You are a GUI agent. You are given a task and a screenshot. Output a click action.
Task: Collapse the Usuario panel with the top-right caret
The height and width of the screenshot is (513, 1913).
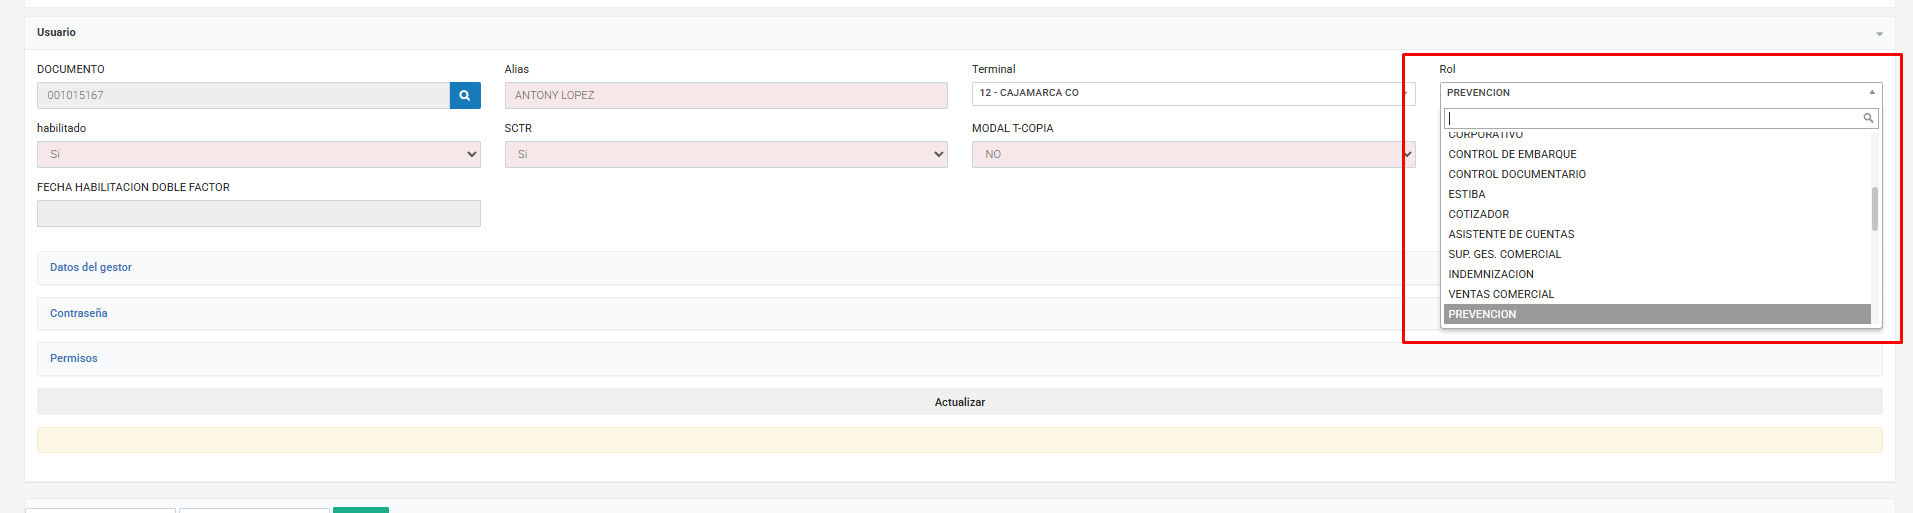pyautogui.click(x=1879, y=34)
